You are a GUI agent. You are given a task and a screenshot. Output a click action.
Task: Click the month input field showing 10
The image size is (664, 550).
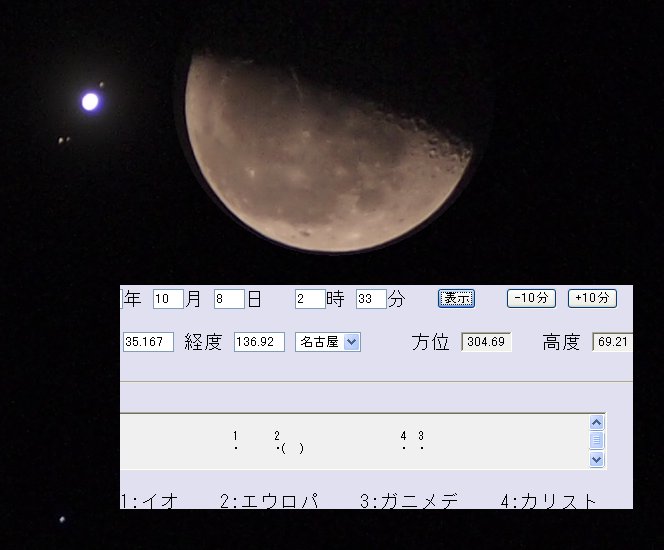tap(168, 299)
